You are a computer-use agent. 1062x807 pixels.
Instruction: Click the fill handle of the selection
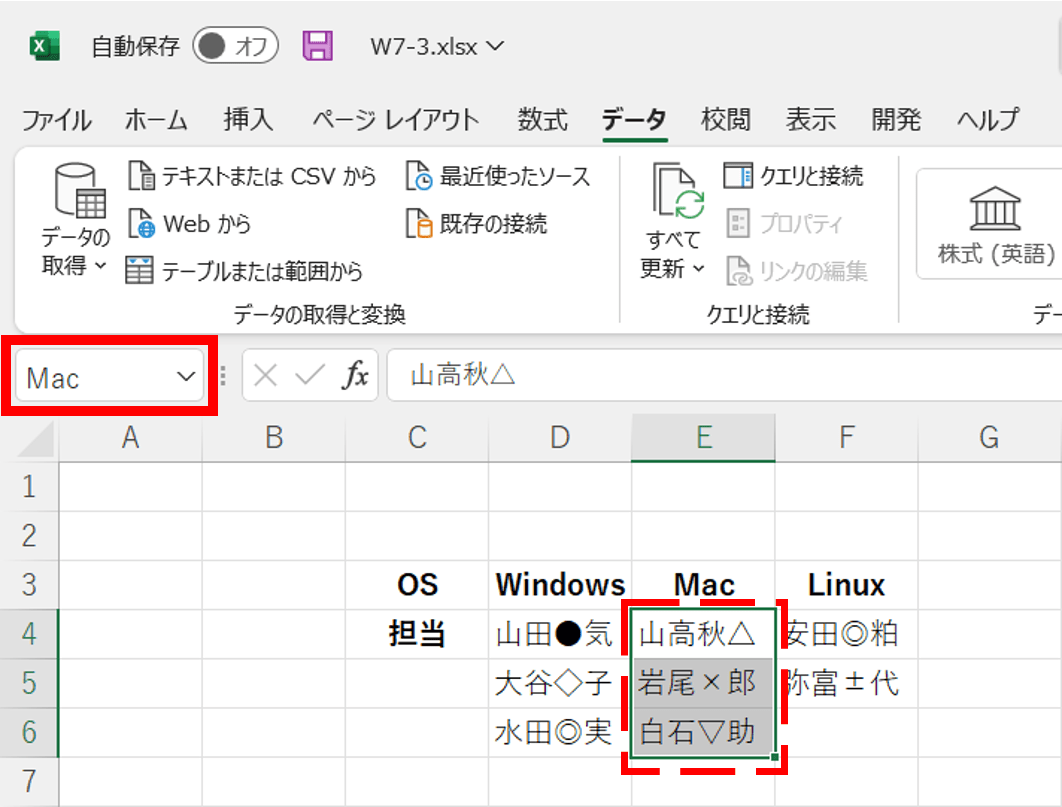(774, 757)
